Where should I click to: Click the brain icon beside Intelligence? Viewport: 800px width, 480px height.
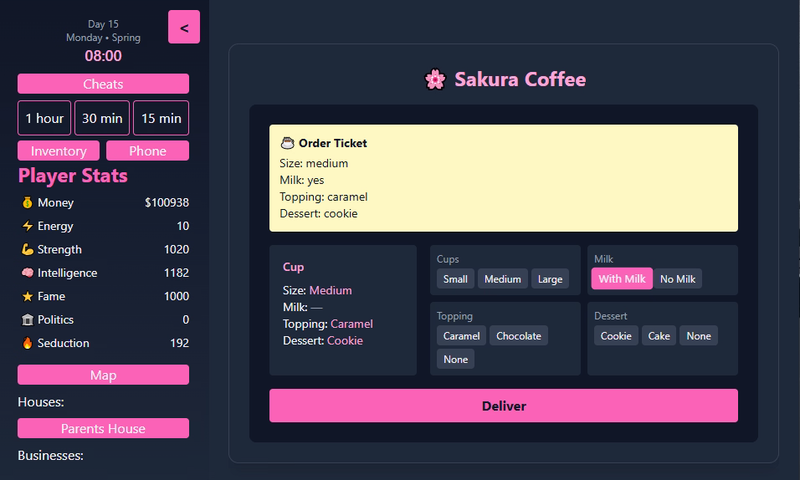coord(27,273)
